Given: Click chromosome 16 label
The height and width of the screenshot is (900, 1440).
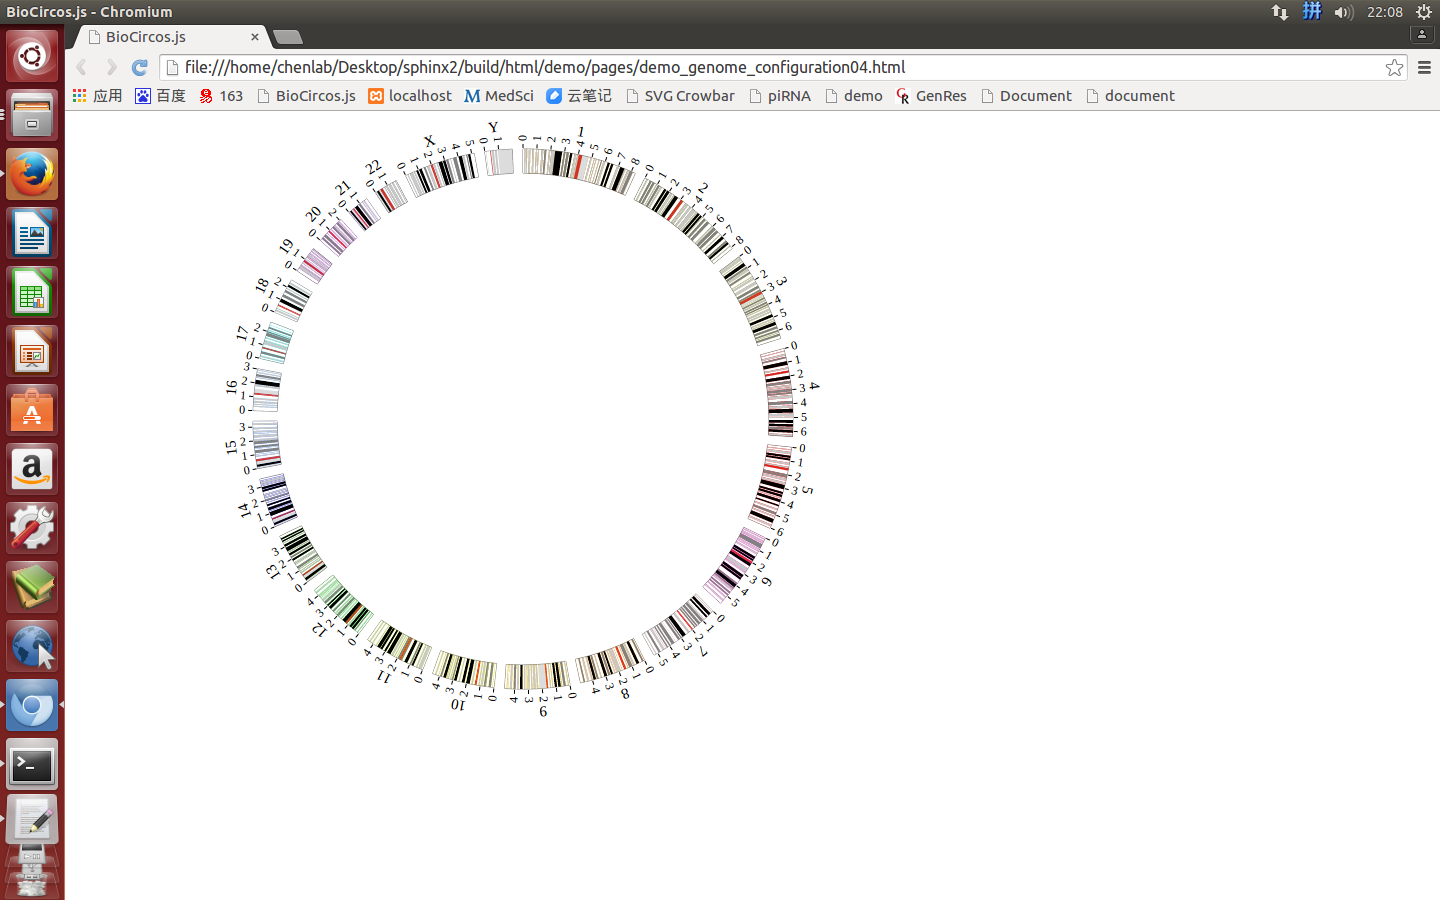Looking at the screenshot, I should (x=232, y=386).
